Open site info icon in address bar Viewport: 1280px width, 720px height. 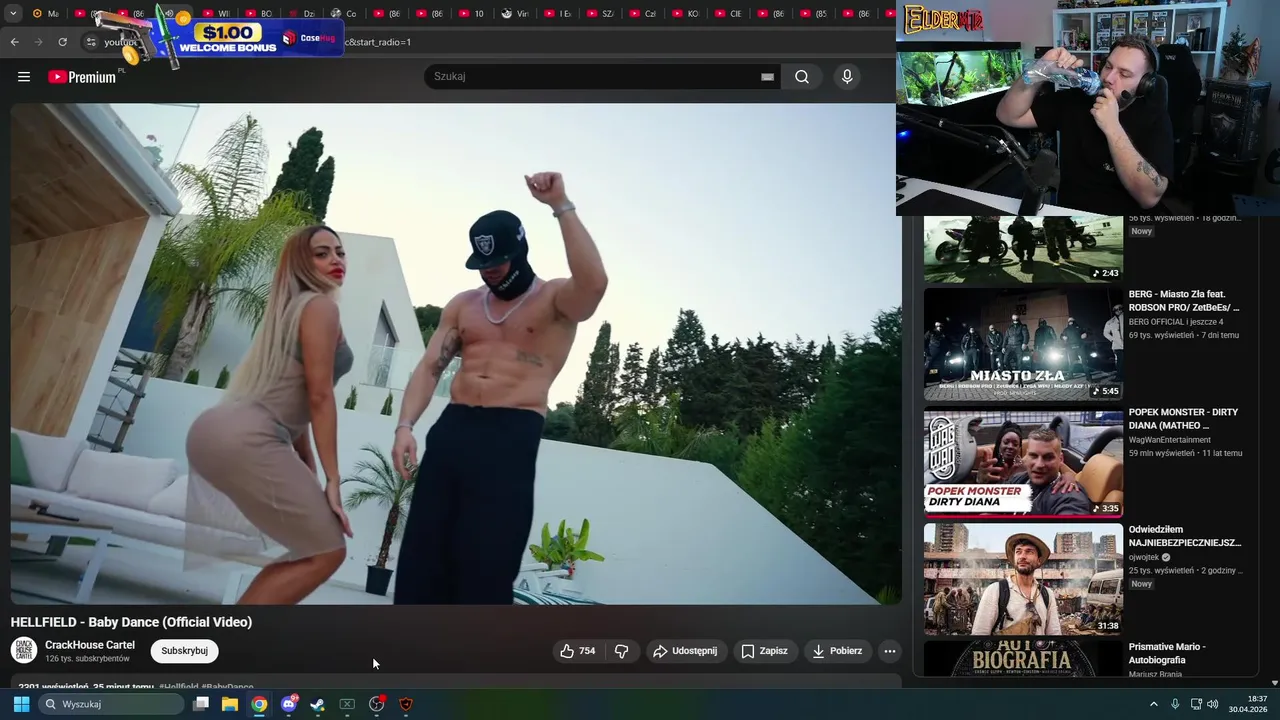[91, 42]
